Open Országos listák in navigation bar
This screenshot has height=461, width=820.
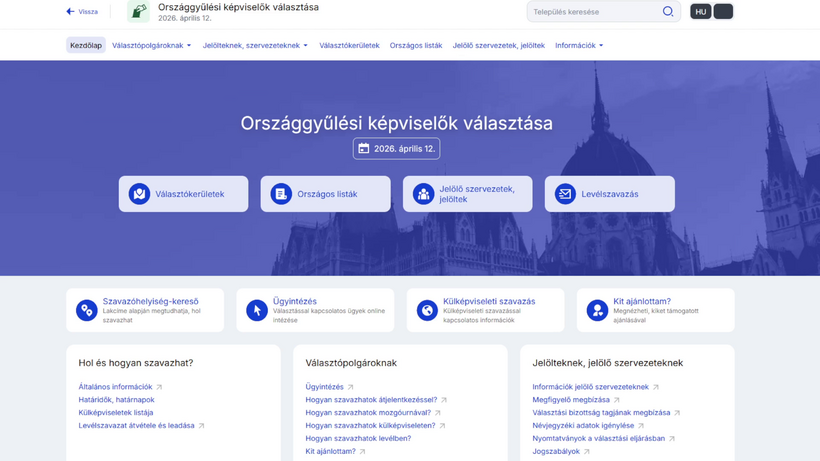[x=416, y=45]
